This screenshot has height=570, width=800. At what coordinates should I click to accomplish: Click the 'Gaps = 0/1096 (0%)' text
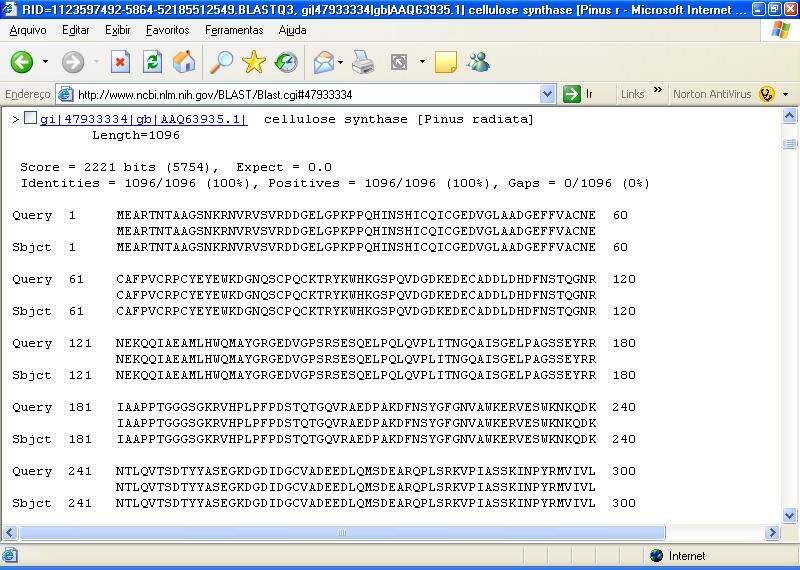pos(579,183)
